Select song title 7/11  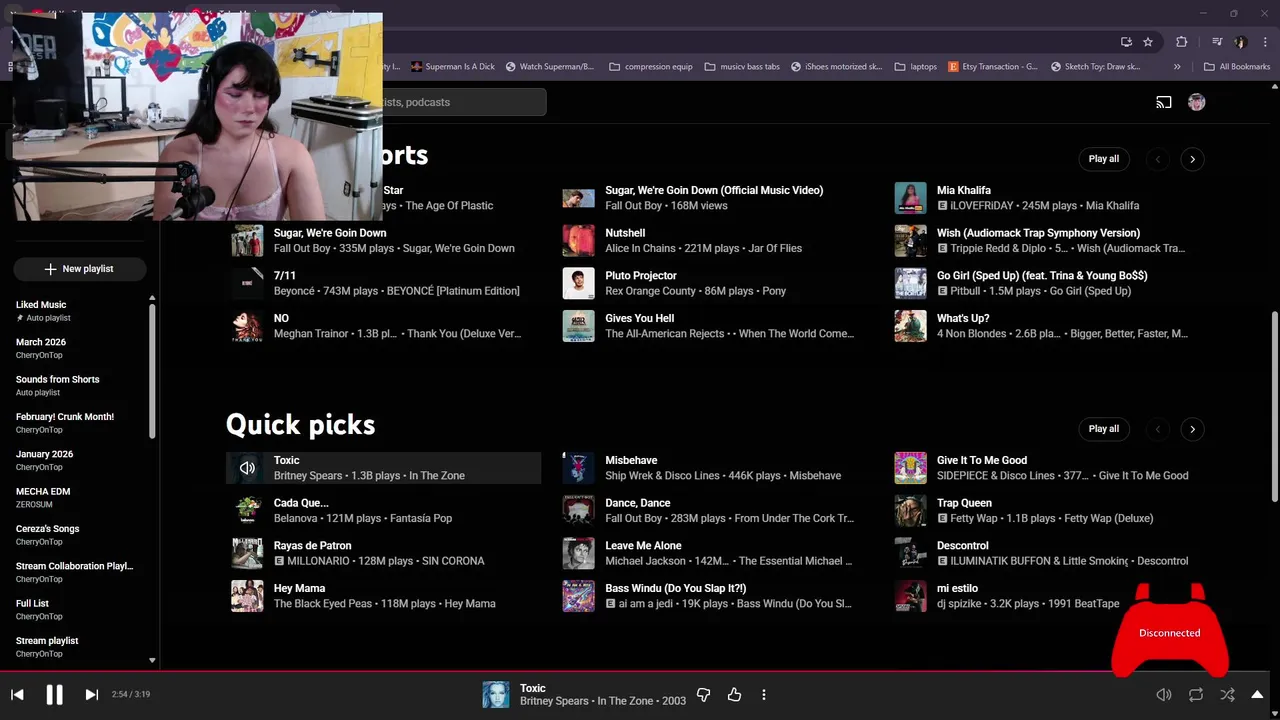pos(285,275)
